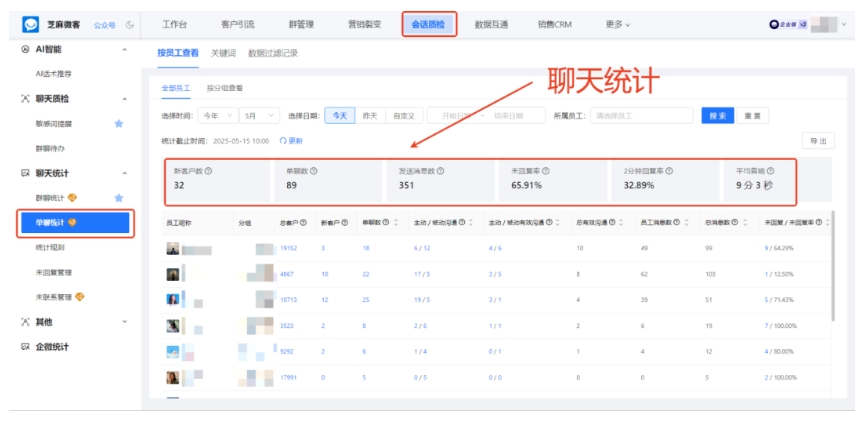This screenshot has height=422, width=864.
Task: Open the 工作台 top menu
Action: tap(174, 25)
